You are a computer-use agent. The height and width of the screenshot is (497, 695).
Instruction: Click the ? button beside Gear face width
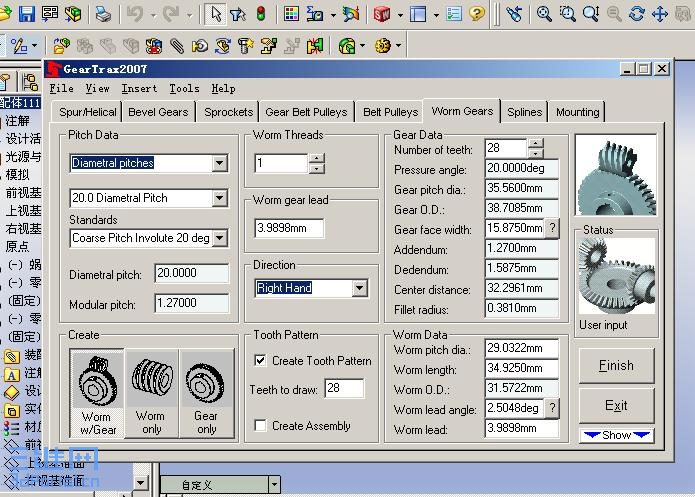click(x=552, y=228)
